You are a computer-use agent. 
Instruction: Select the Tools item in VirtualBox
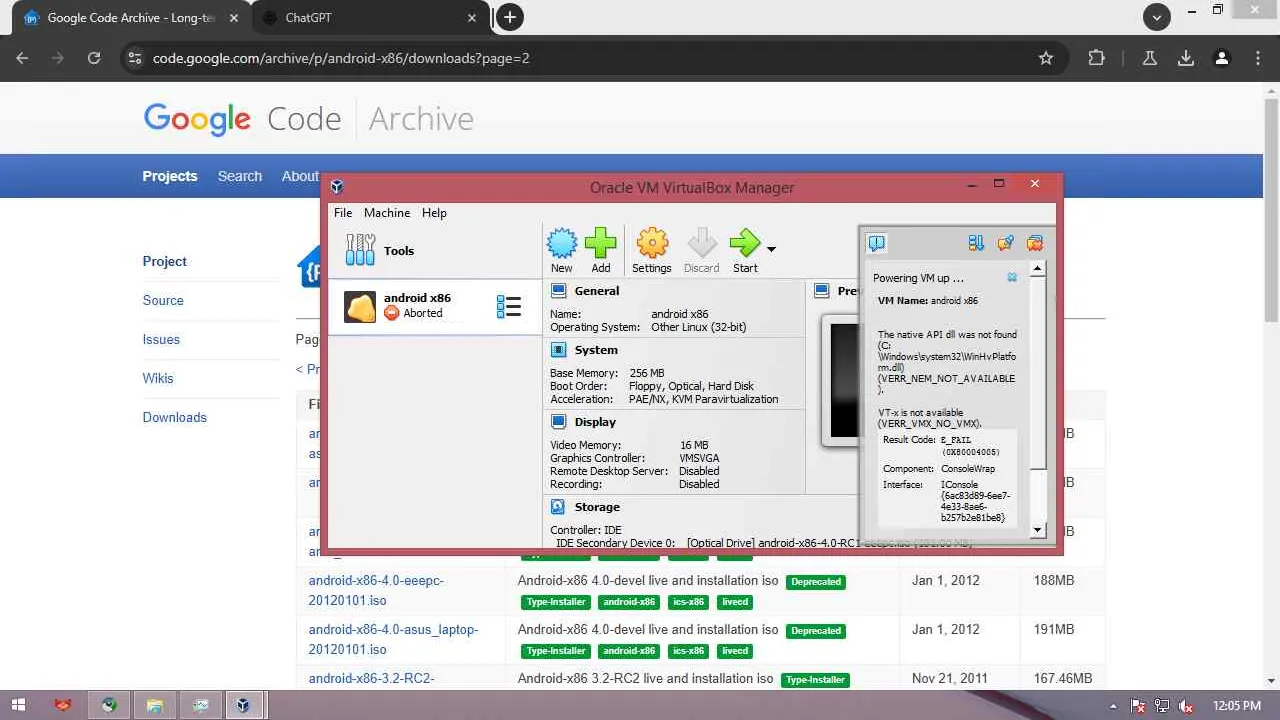(435, 251)
